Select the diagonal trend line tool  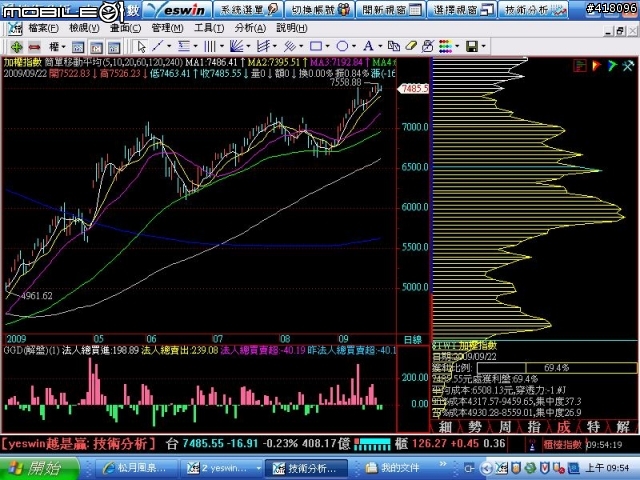point(158,46)
